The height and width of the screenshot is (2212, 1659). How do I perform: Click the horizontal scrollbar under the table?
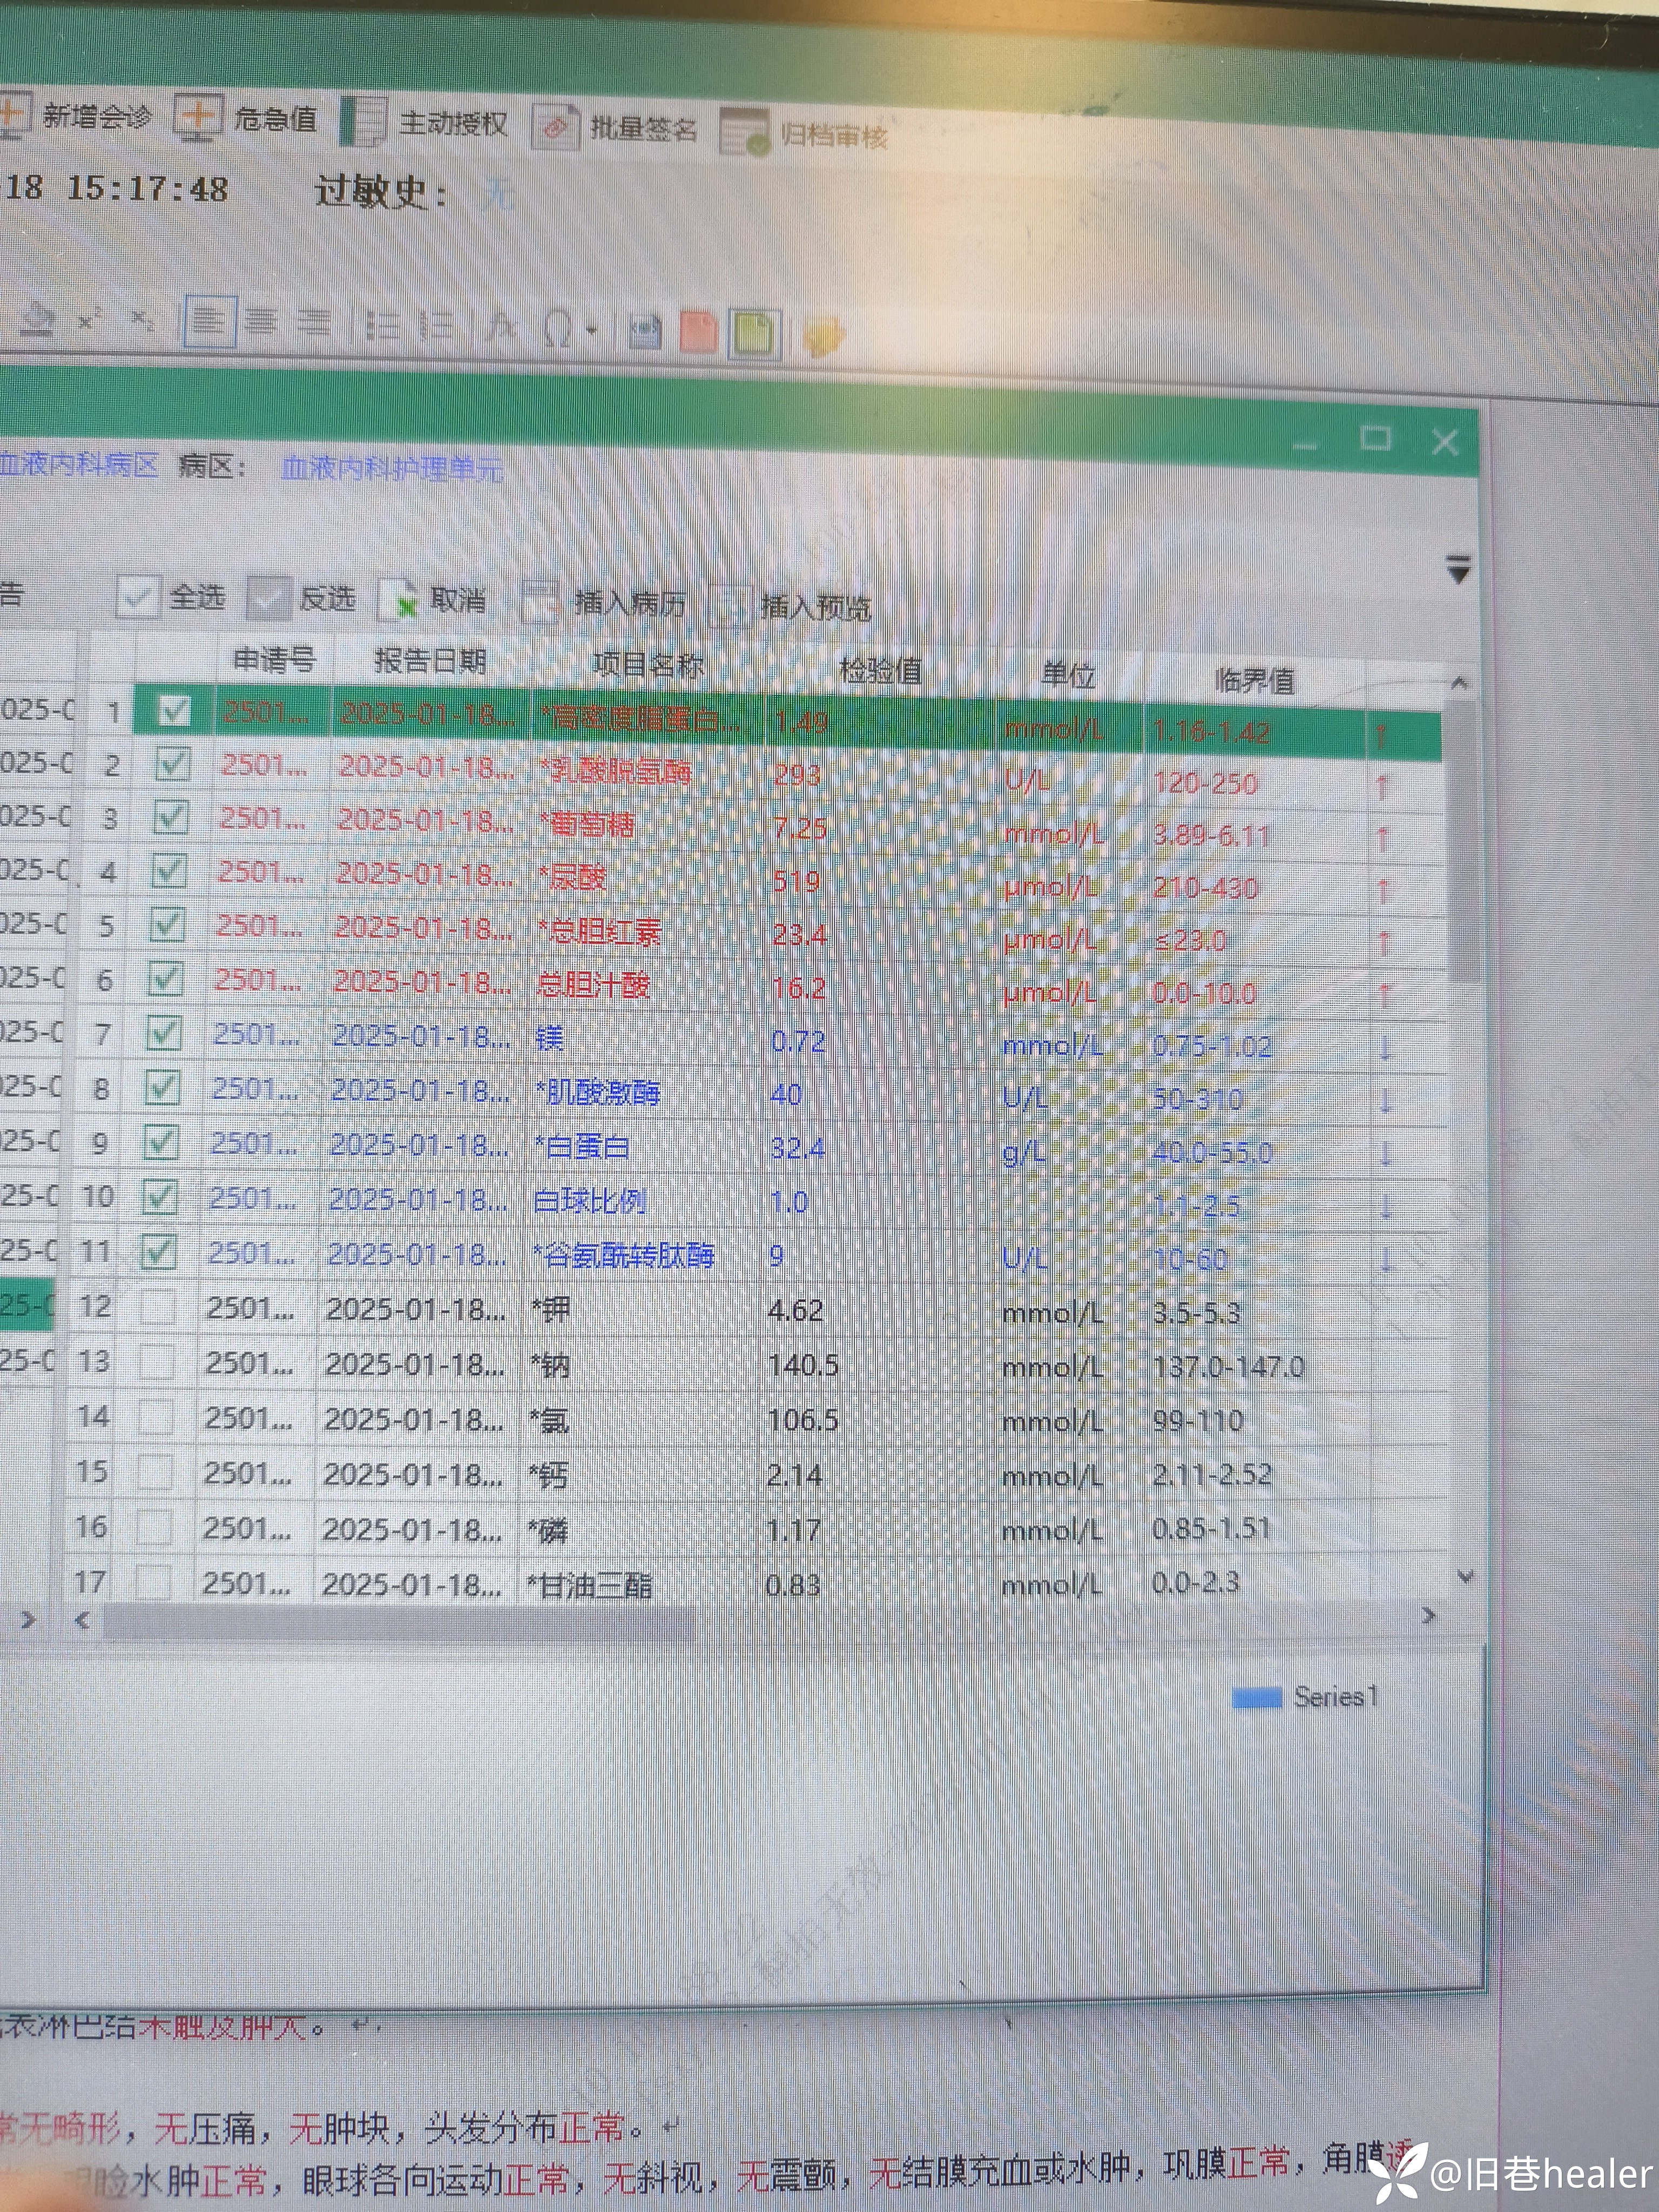pos(400,1622)
